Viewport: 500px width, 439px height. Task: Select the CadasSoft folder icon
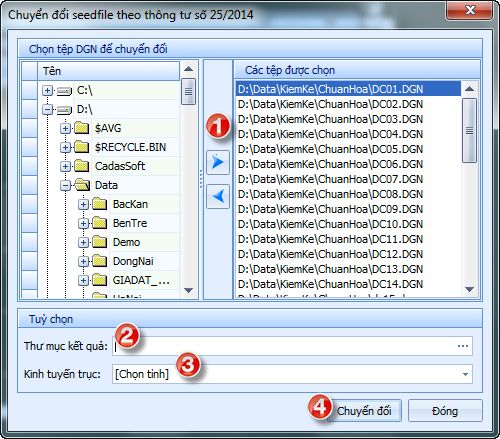(x=81, y=166)
